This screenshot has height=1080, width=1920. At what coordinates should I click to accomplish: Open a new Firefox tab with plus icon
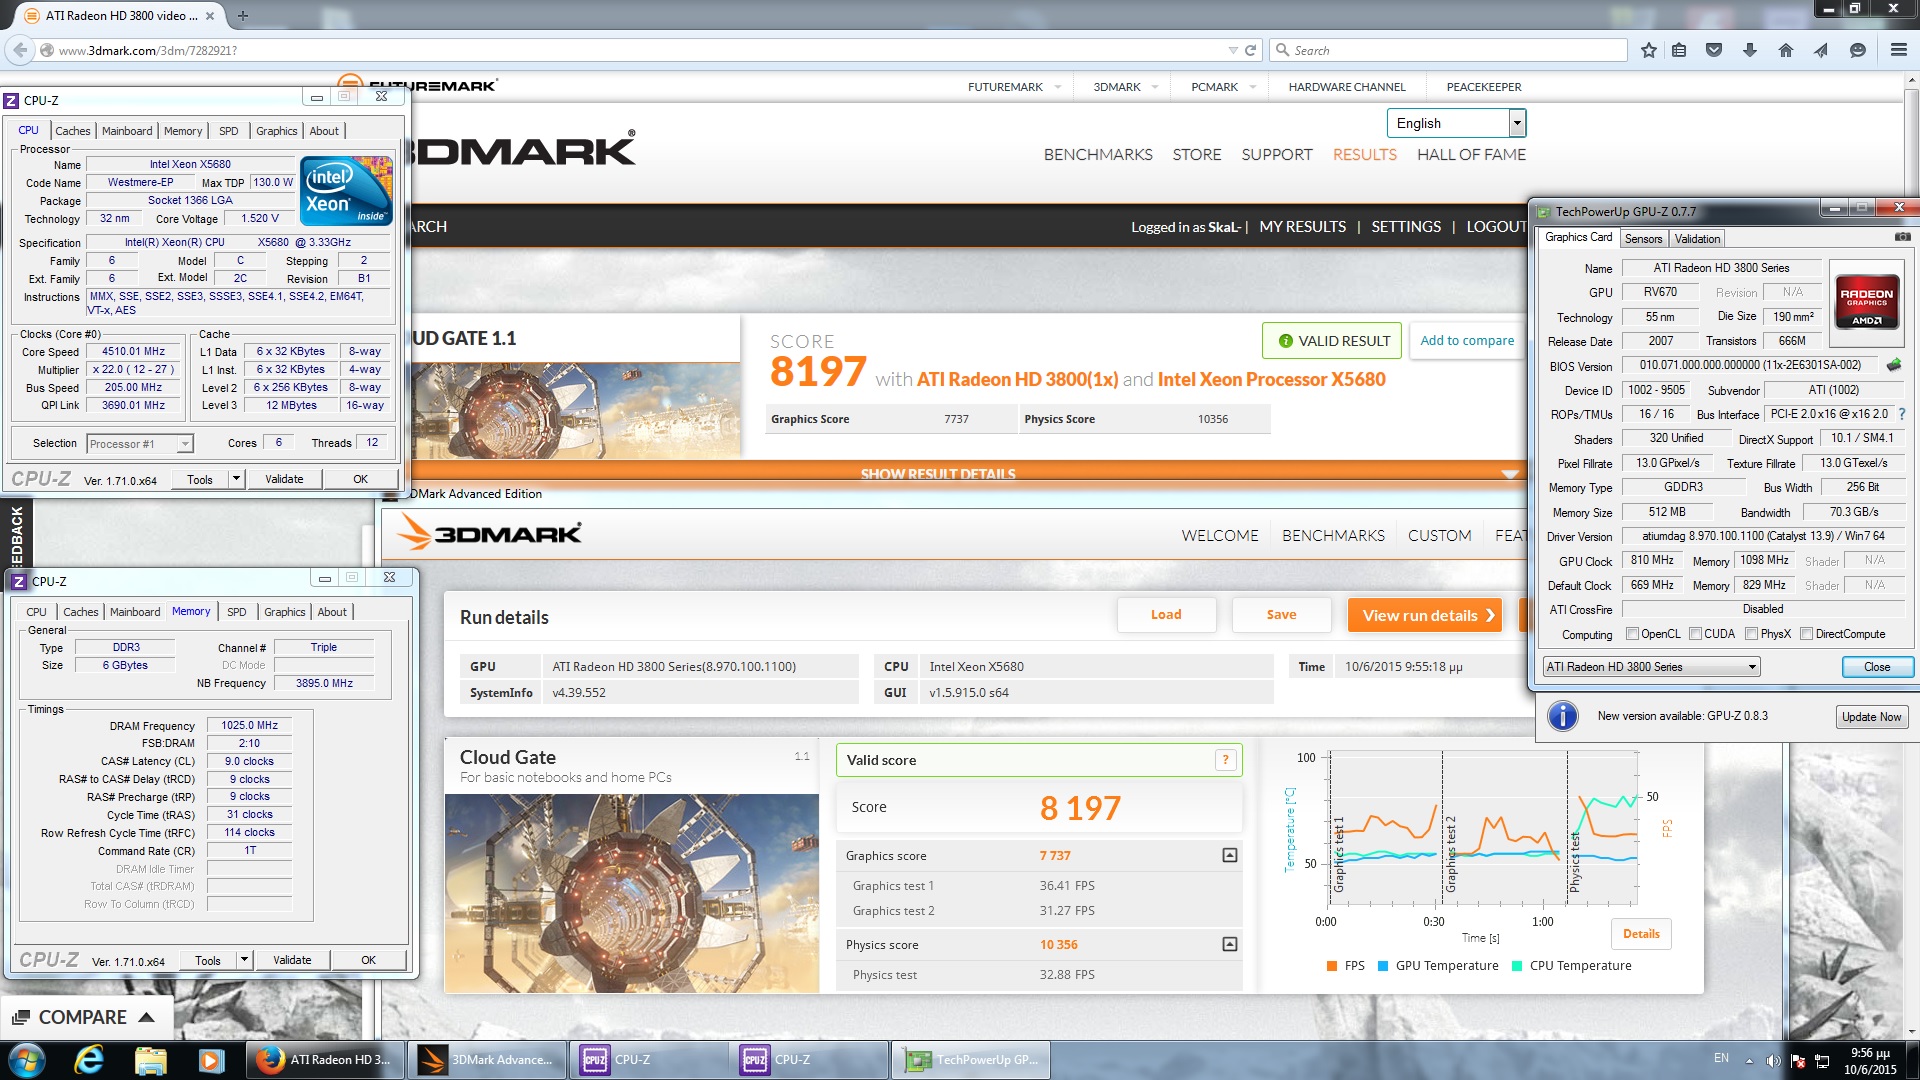point(242,15)
